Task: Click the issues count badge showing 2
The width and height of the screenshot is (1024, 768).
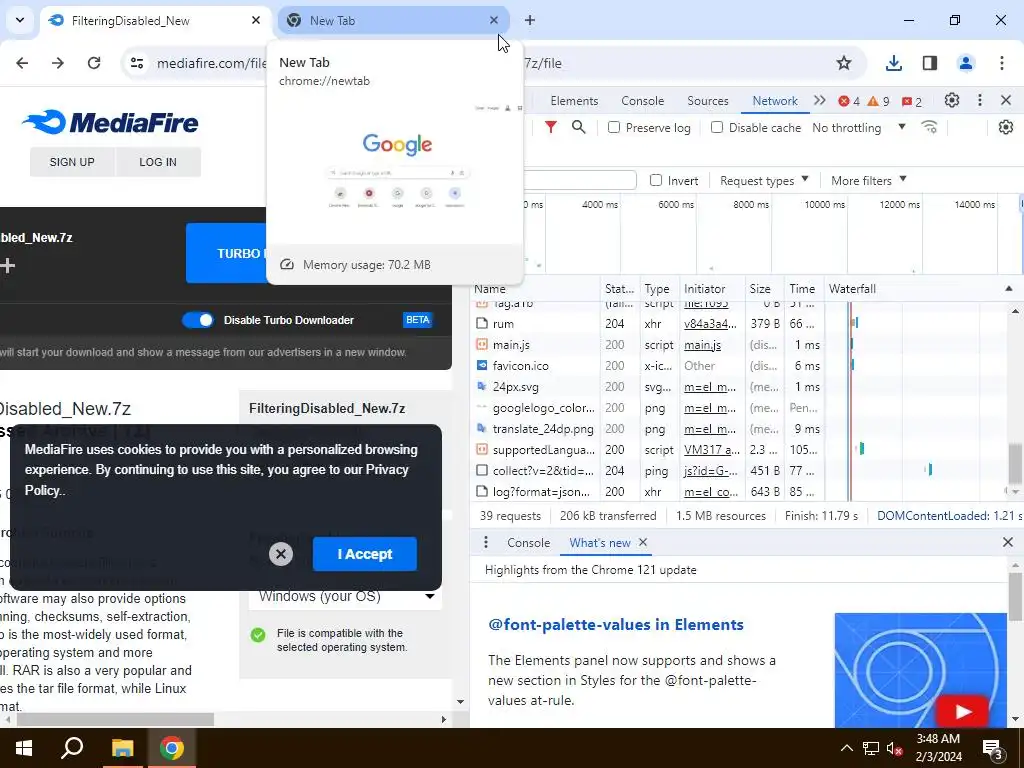Action: click(912, 101)
